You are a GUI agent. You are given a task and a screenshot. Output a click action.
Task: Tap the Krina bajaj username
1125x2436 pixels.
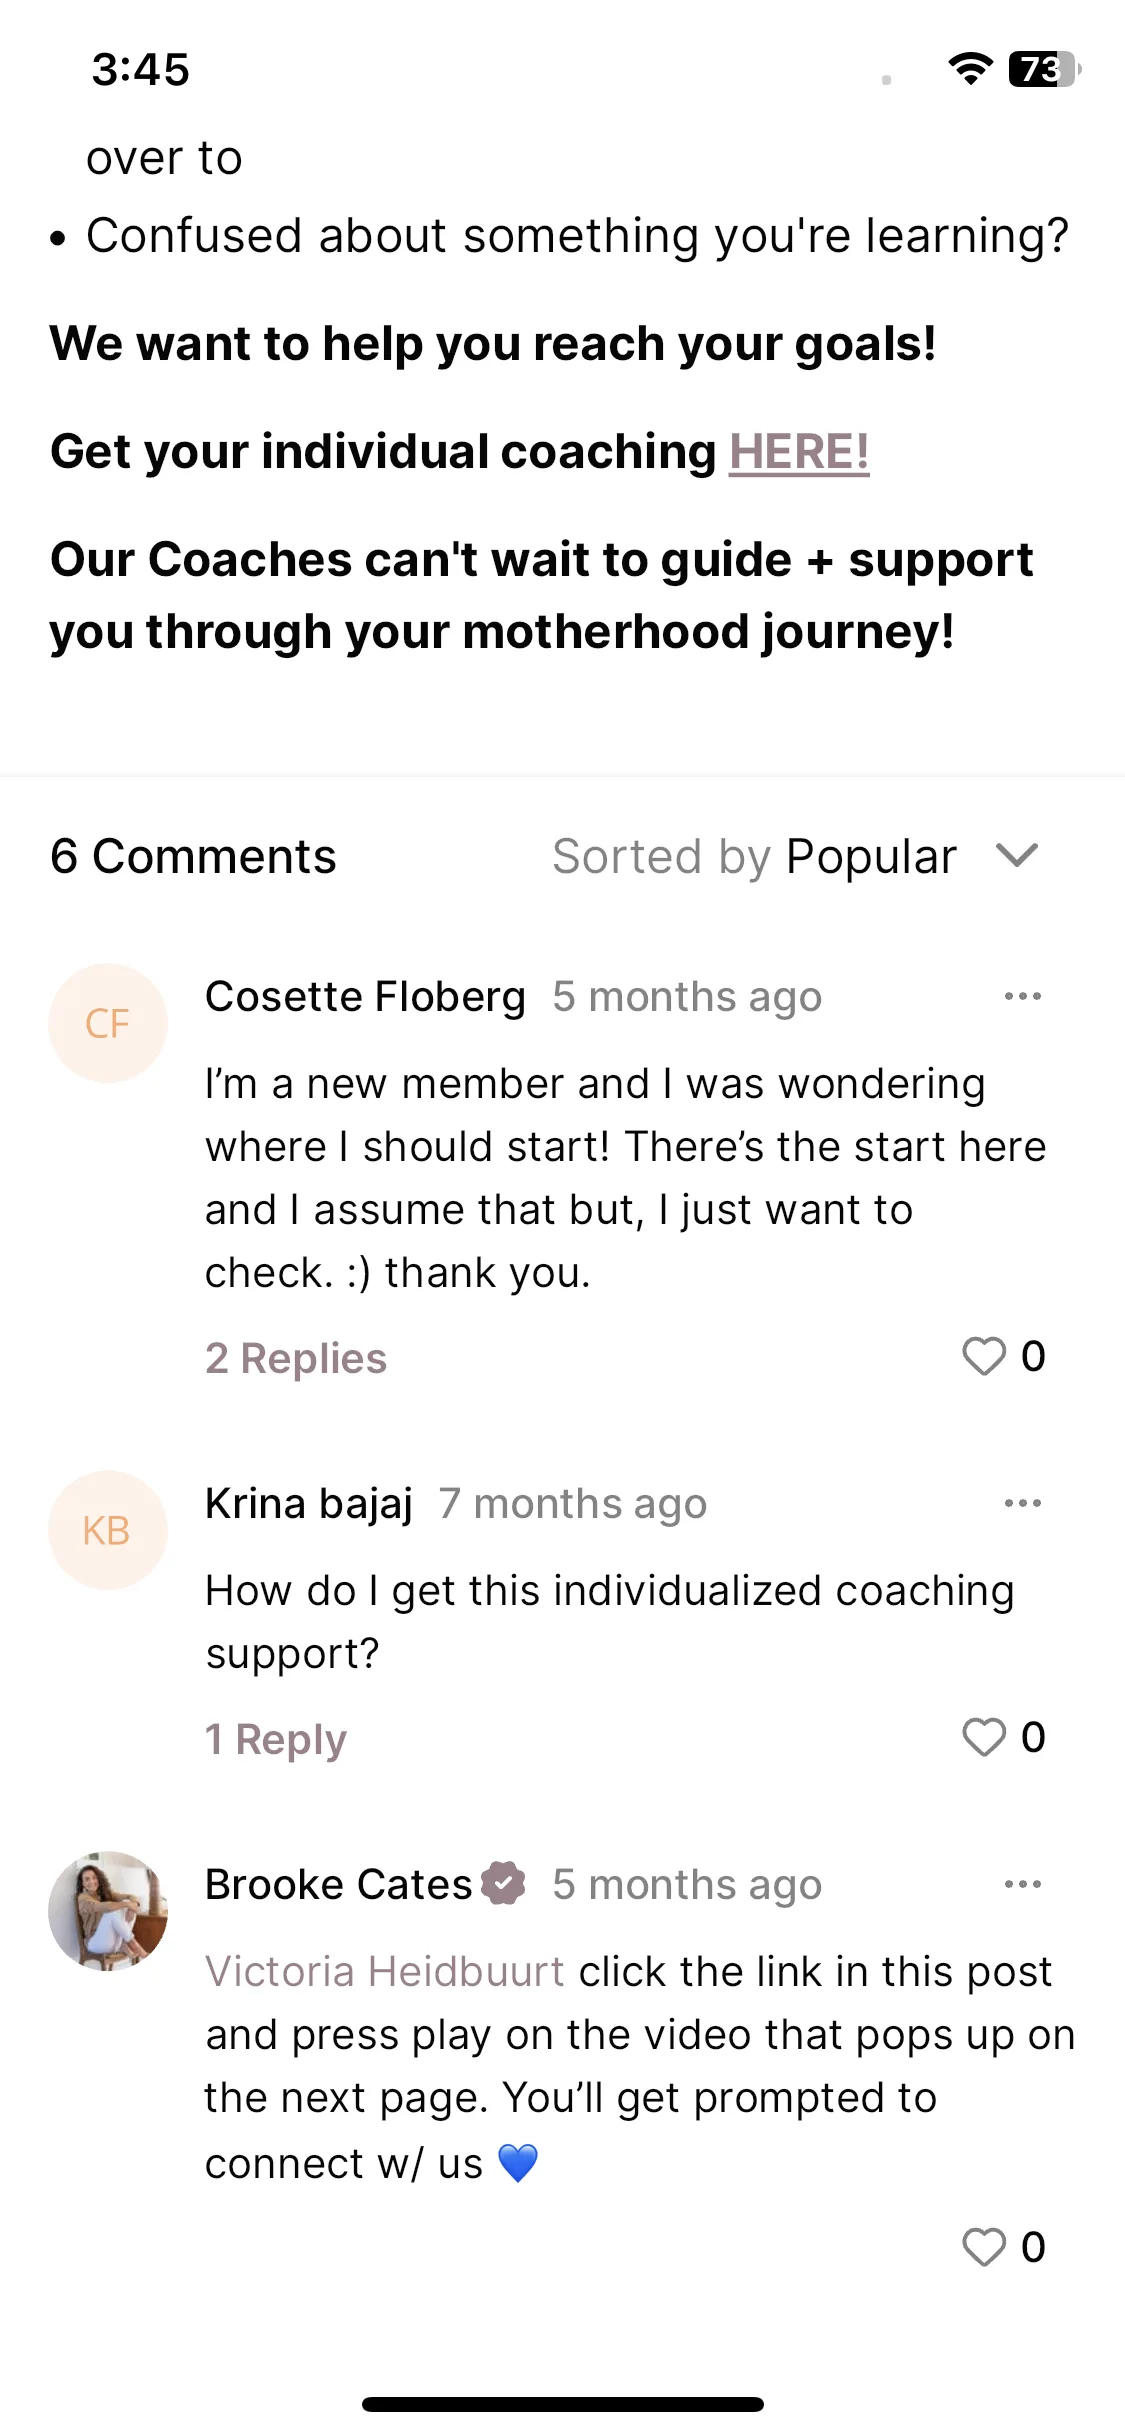(309, 1503)
